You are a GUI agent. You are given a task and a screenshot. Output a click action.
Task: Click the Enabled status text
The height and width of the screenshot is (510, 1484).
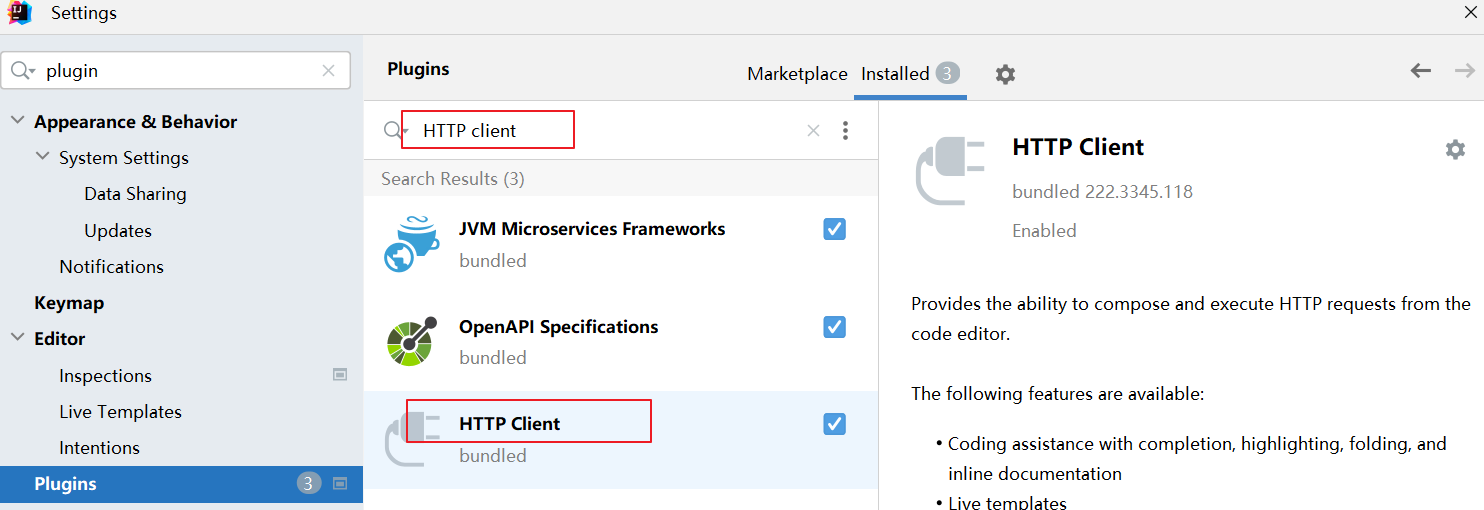(x=1044, y=230)
